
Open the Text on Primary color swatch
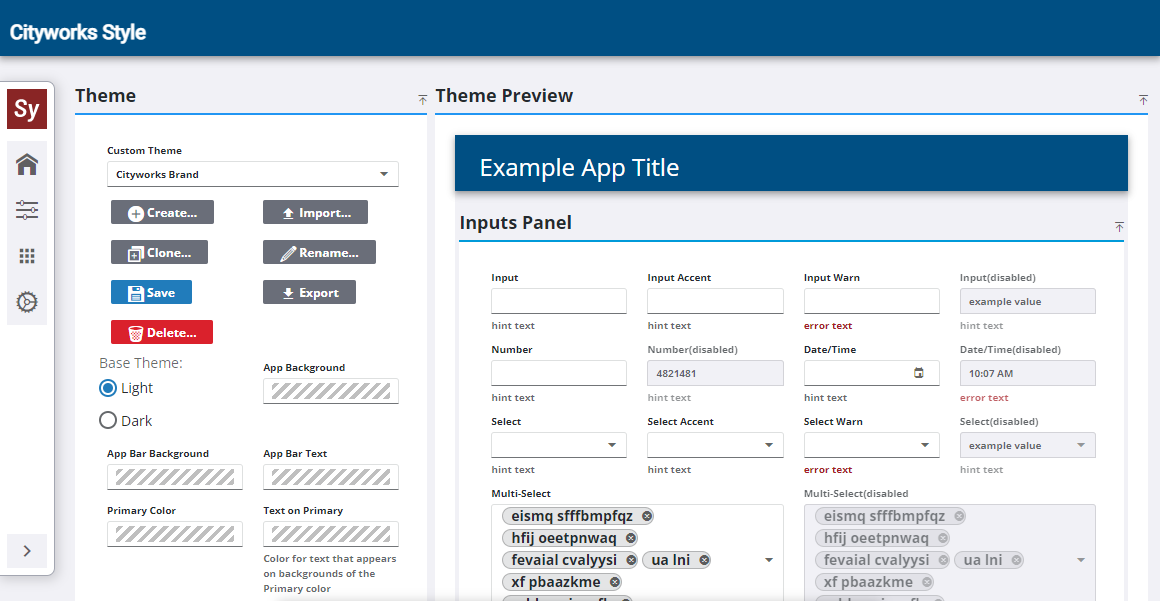(331, 534)
